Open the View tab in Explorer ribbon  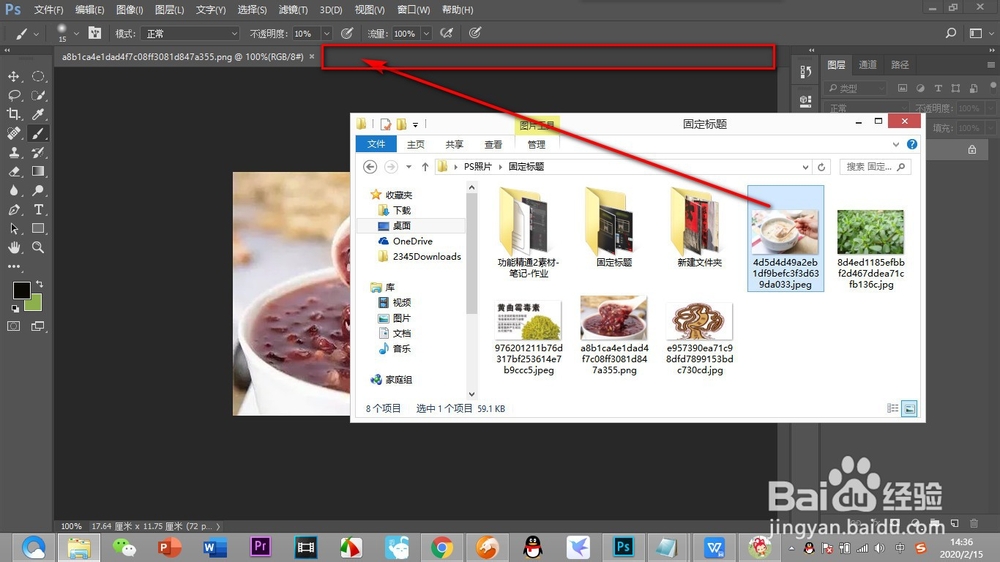(493, 145)
